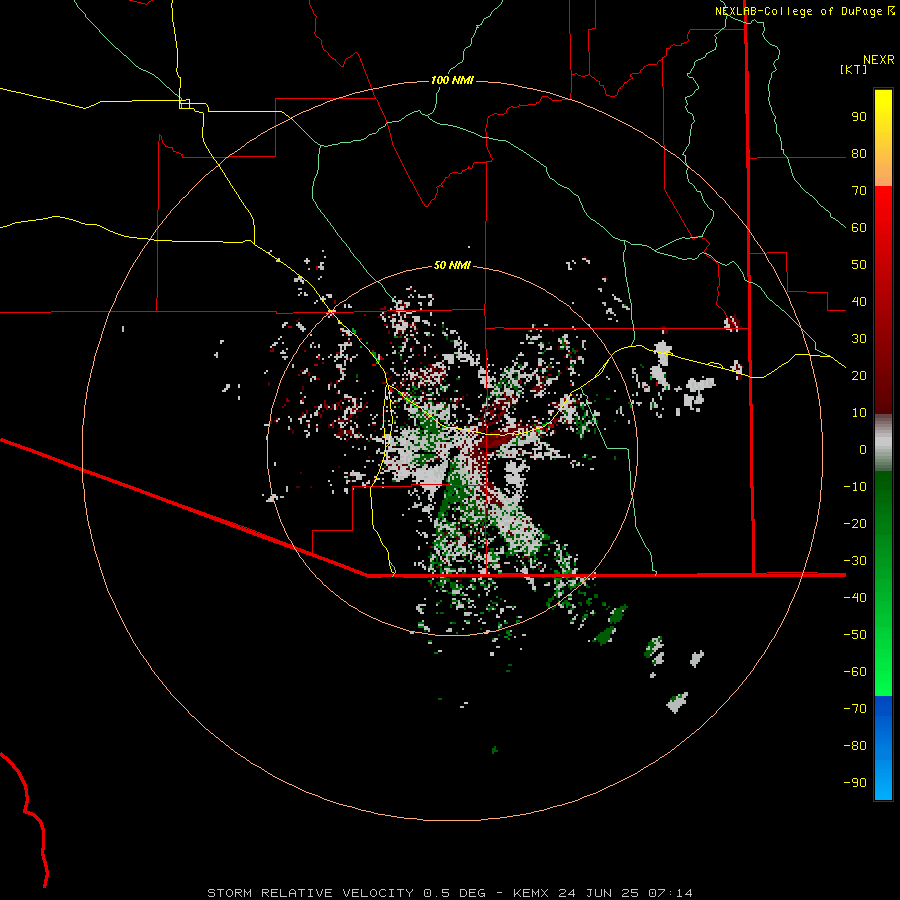Click the 60 value on the color scale
Image resolution: width=900 pixels, height=900 pixels.
point(859,228)
